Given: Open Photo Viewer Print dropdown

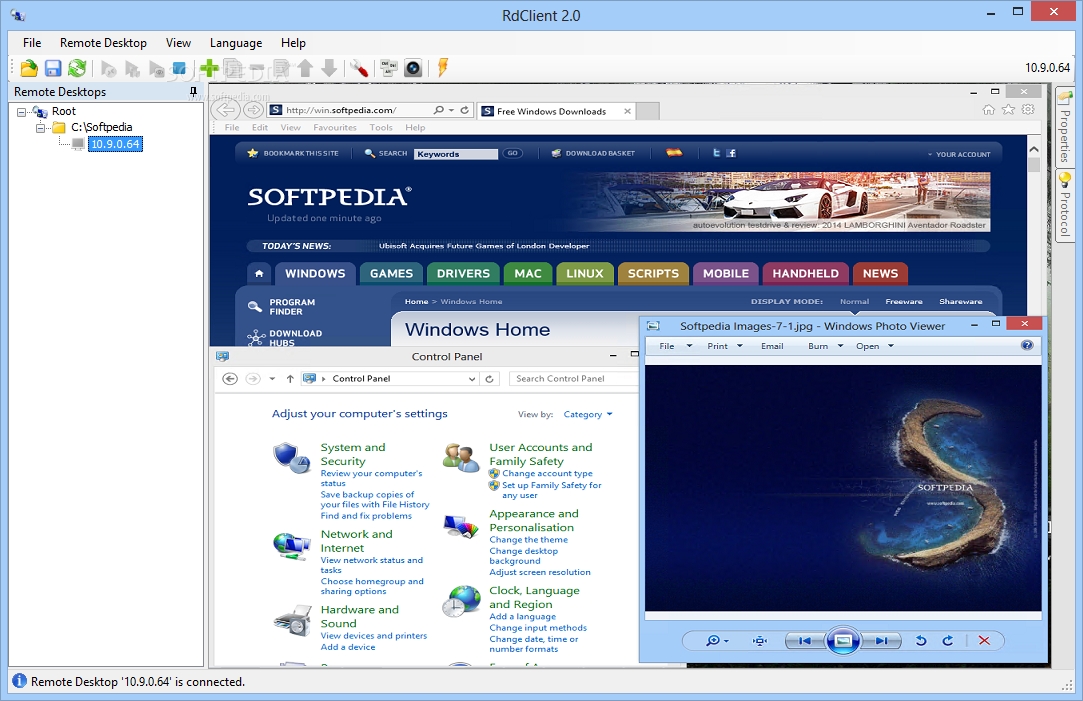Looking at the screenshot, I should click(x=725, y=346).
